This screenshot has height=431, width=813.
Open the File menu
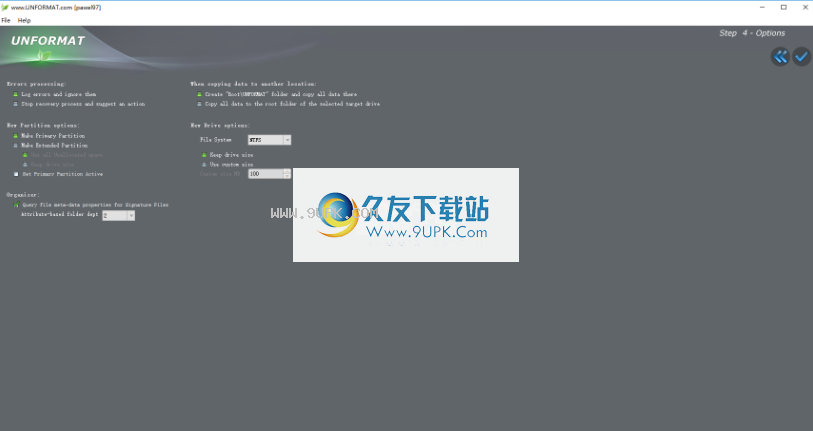[6, 20]
